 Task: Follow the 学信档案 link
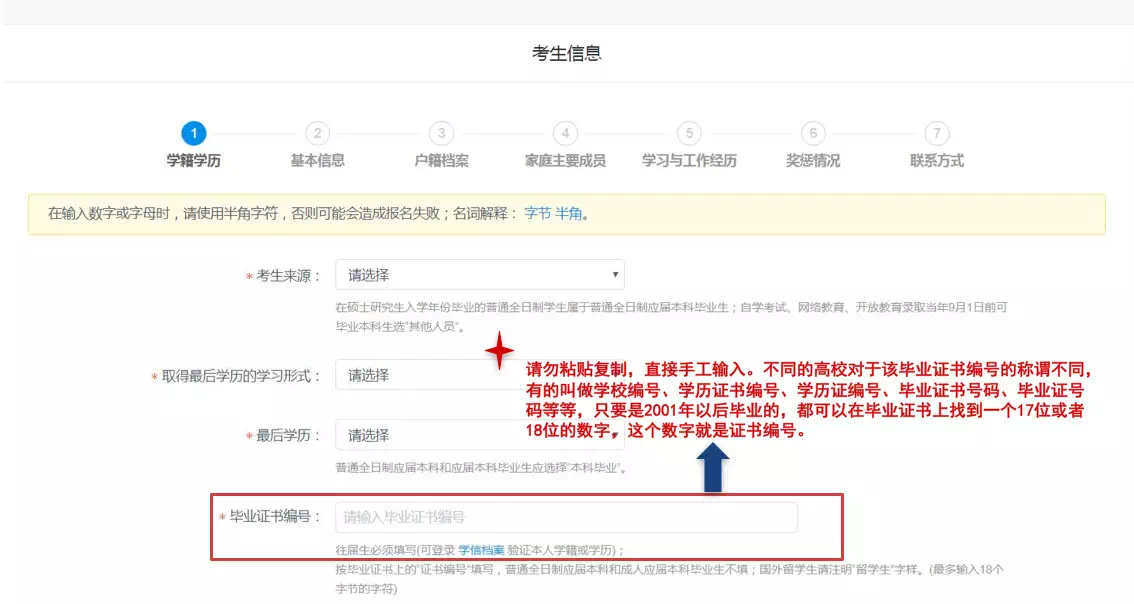click(x=481, y=550)
